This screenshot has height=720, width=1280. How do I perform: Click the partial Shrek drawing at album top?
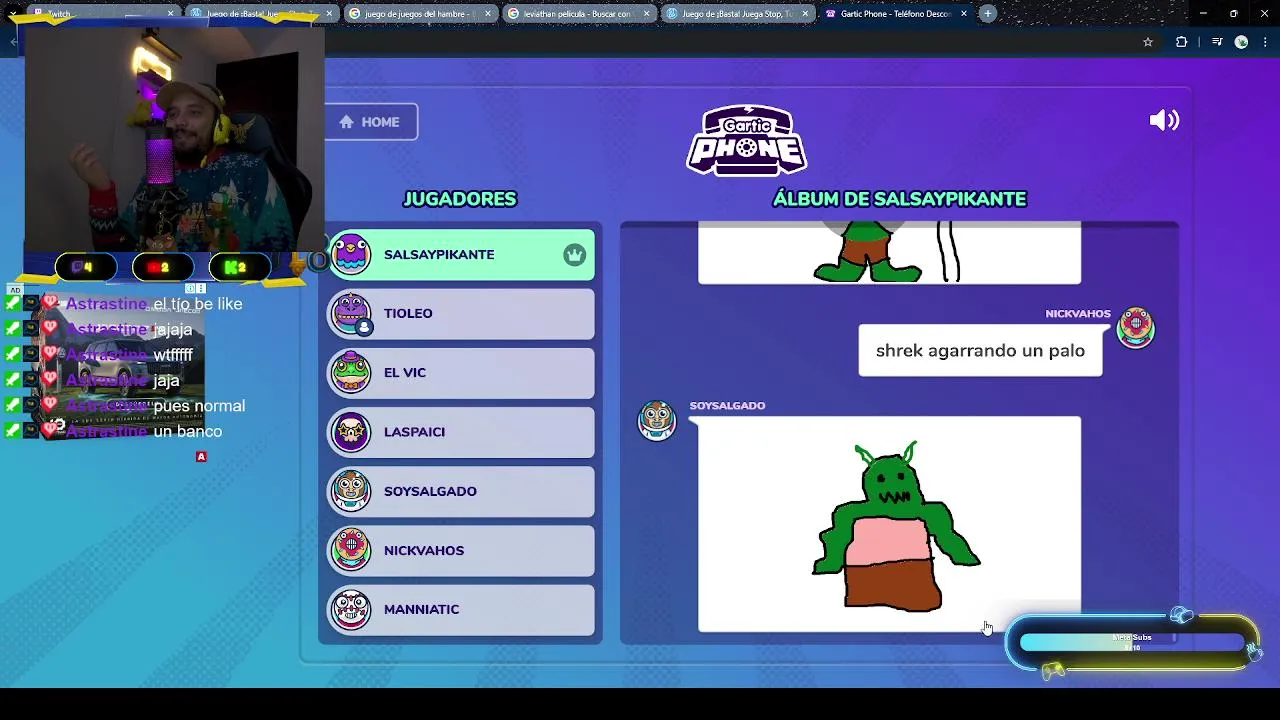click(x=889, y=253)
